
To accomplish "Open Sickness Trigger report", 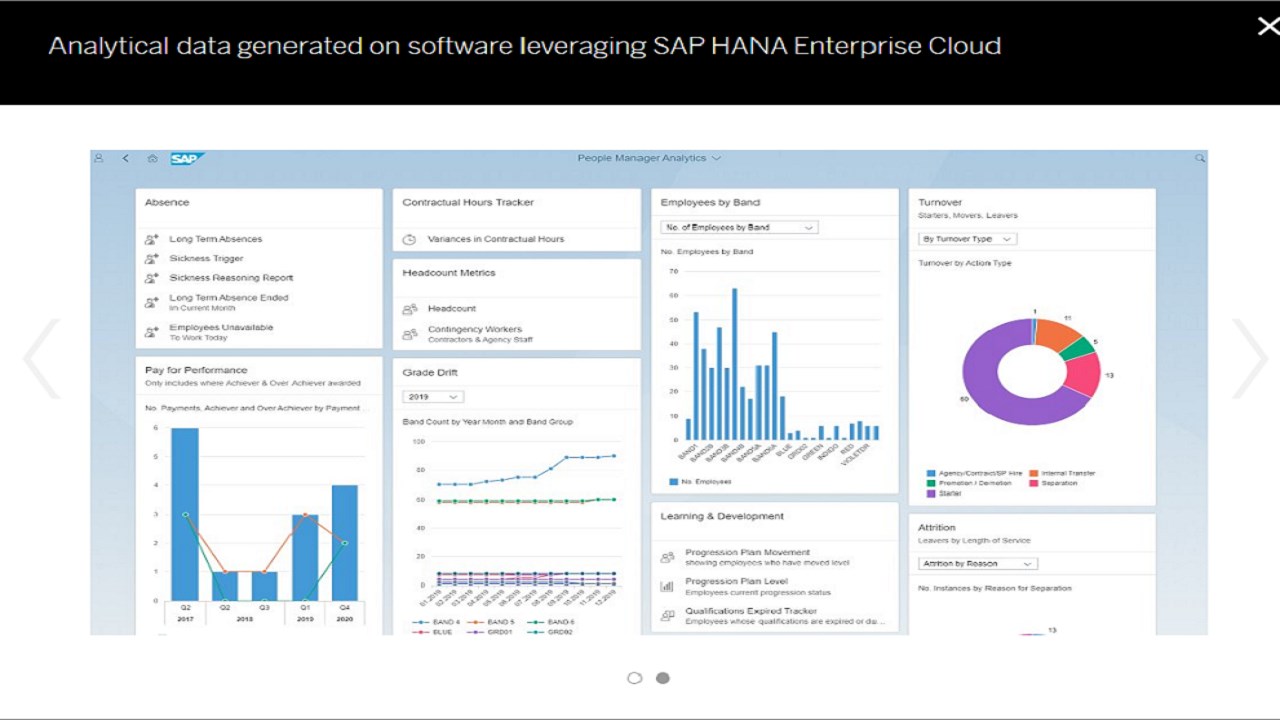I will click(206, 258).
